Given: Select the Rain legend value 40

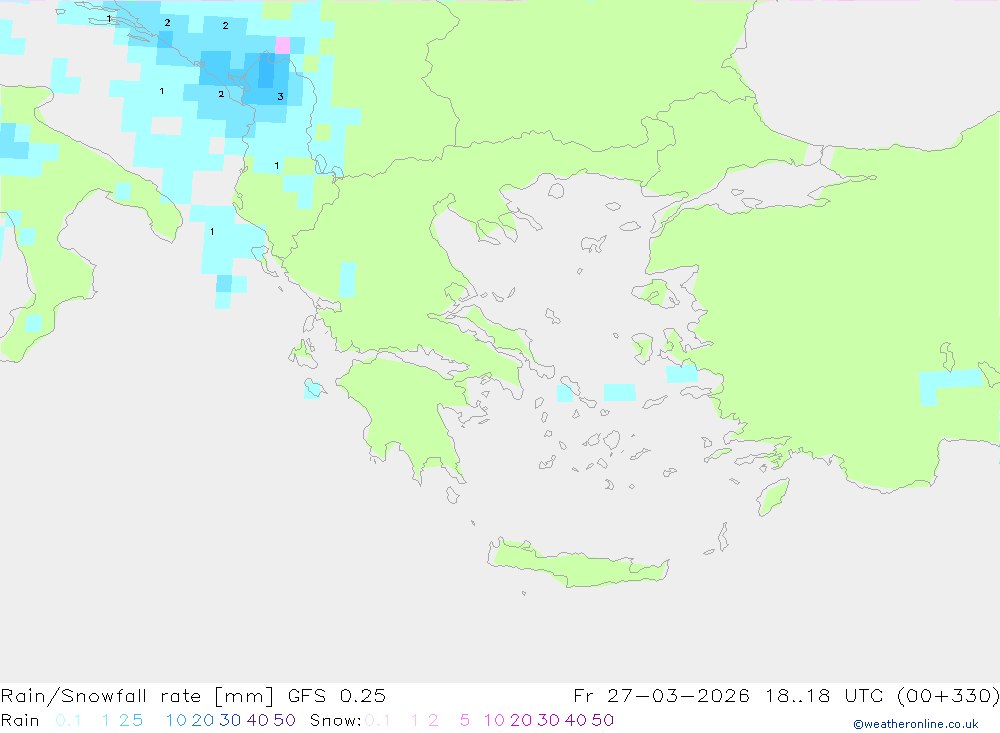Looking at the screenshot, I should pos(258,720).
